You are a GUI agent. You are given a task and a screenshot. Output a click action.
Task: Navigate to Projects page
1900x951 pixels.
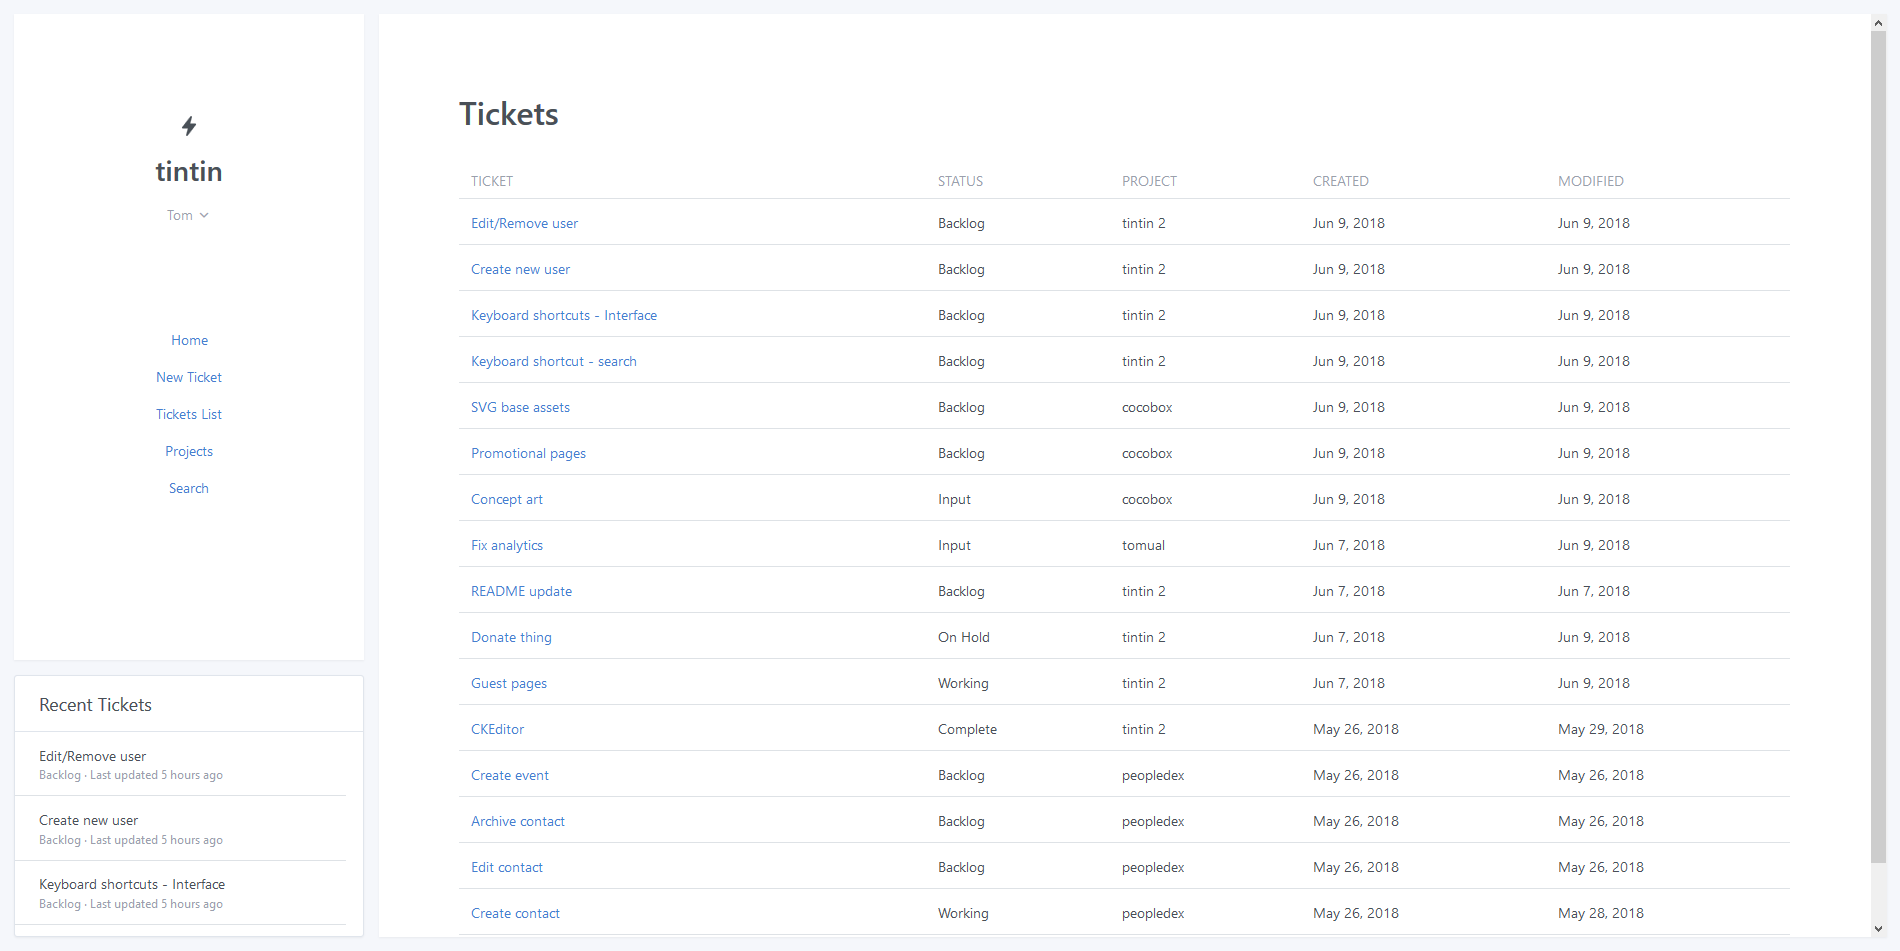(x=189, y=451)
